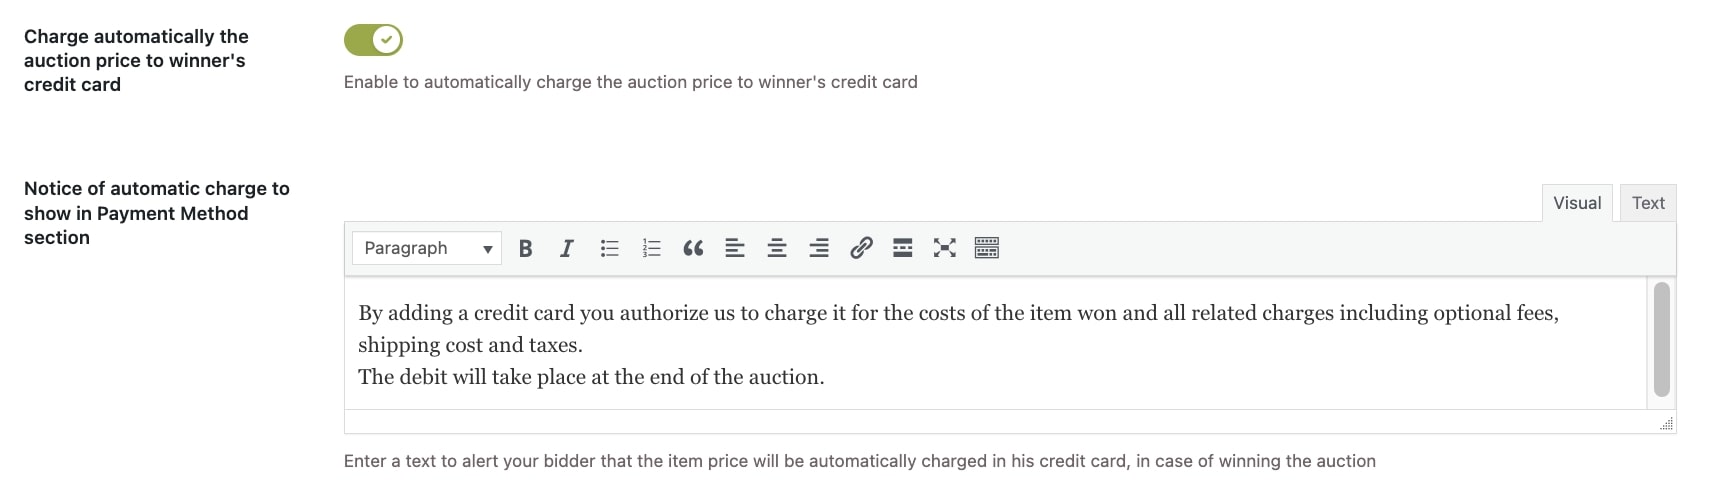
Task: Open the Paragraph format dropdown
Action: pyautogui.click(x=427, y=248)
